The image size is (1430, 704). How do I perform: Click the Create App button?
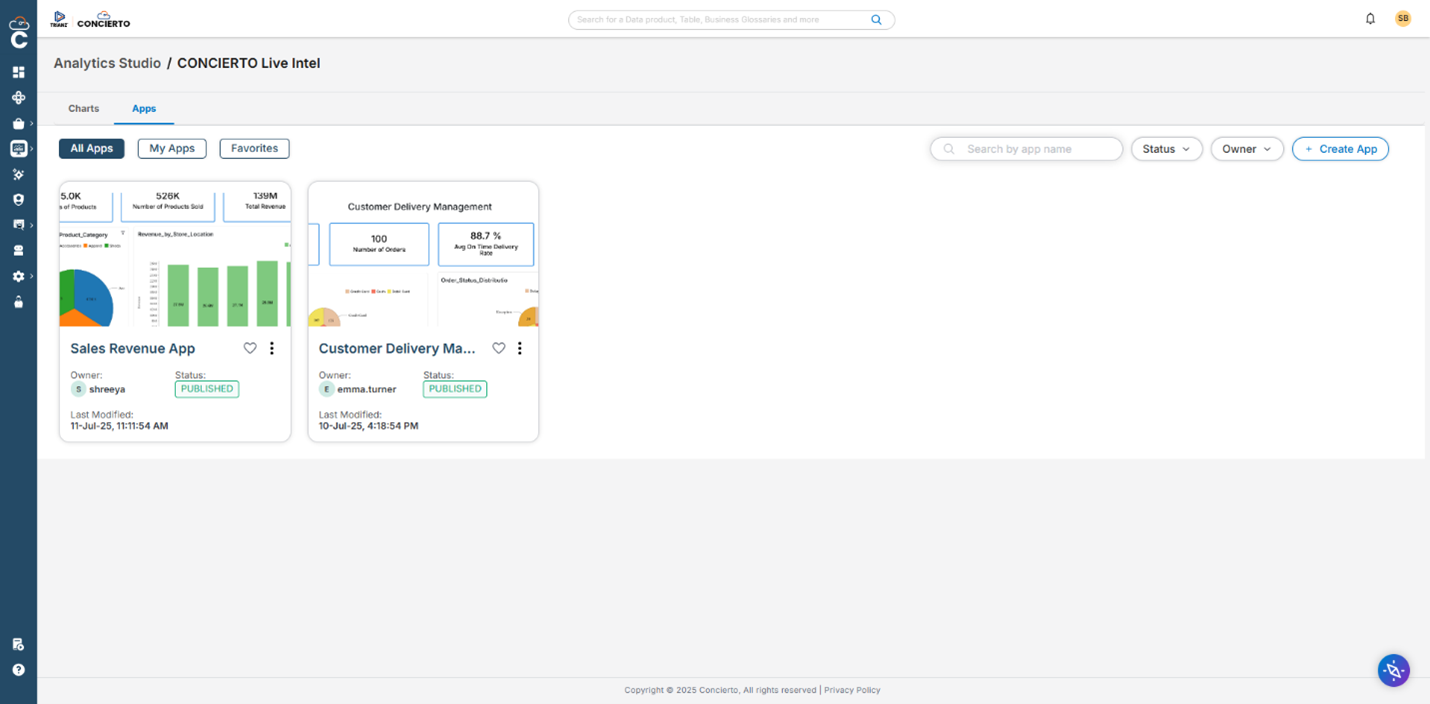[x=1340, y=148]
